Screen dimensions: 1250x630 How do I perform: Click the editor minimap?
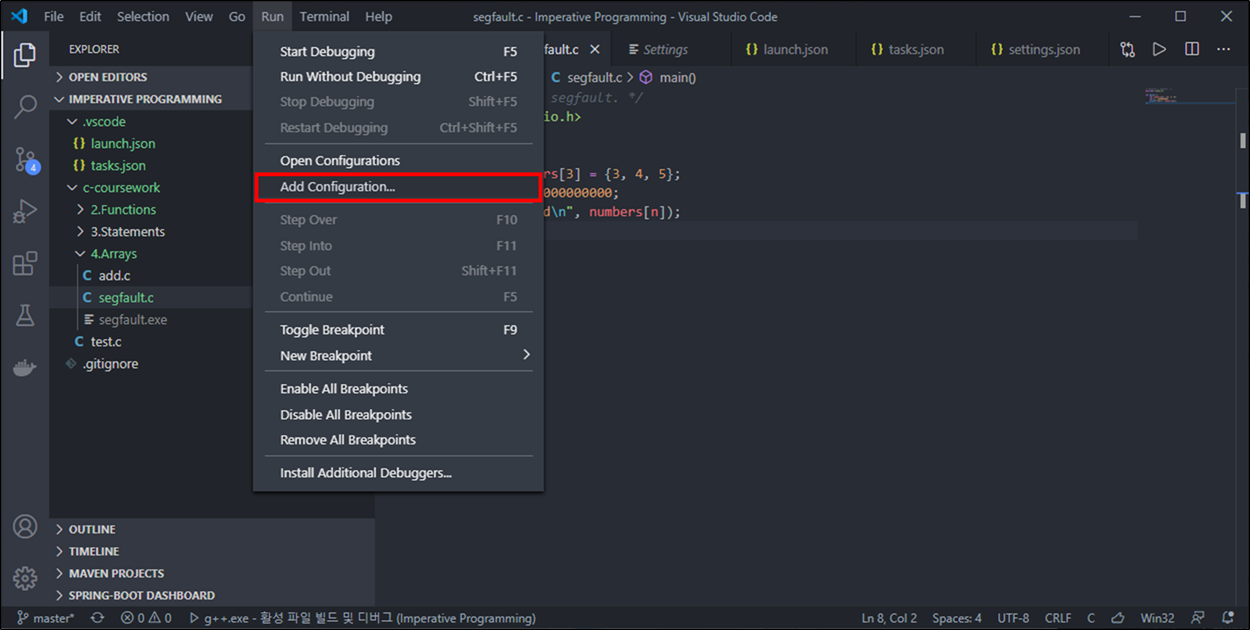point(1188,96)
